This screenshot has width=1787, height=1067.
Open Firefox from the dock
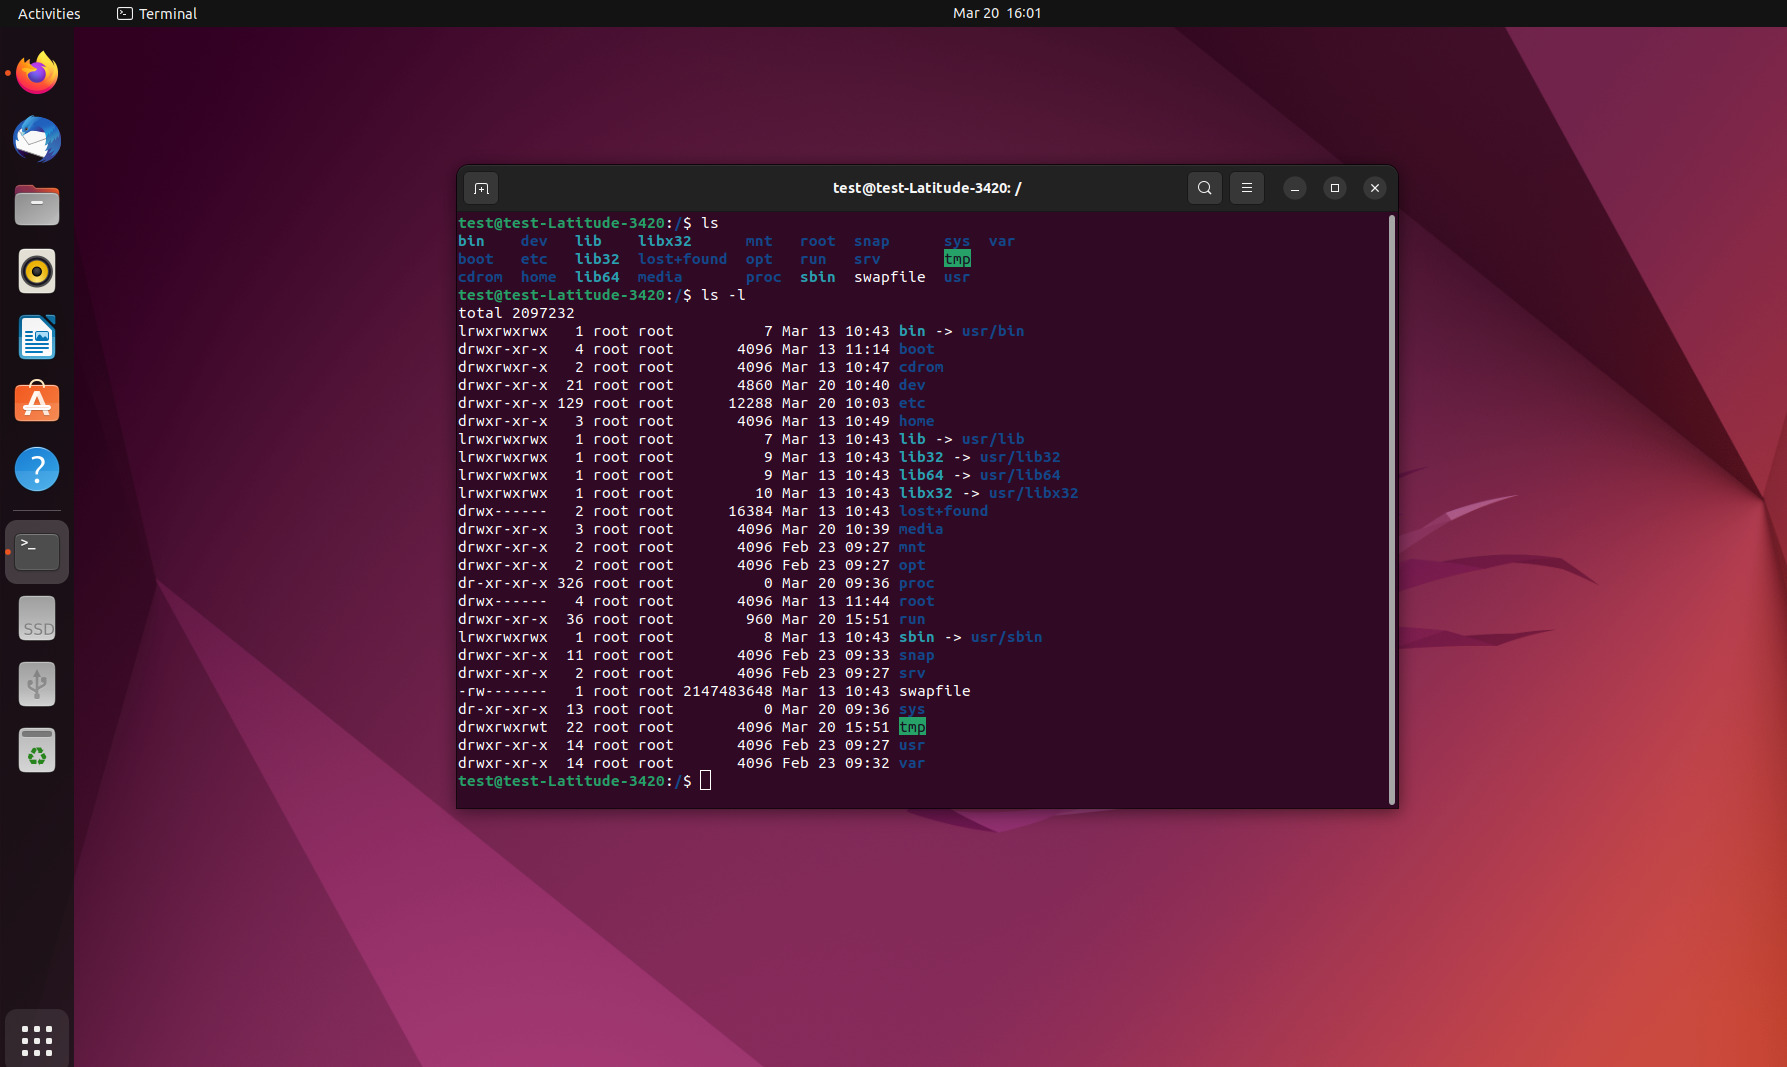(x=37, y=73)
